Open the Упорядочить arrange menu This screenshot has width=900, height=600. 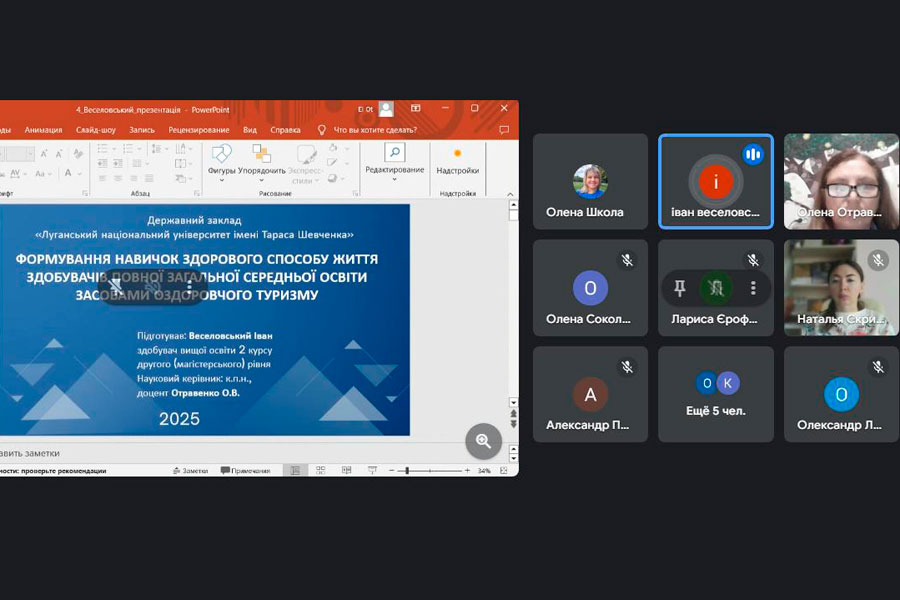262,162
